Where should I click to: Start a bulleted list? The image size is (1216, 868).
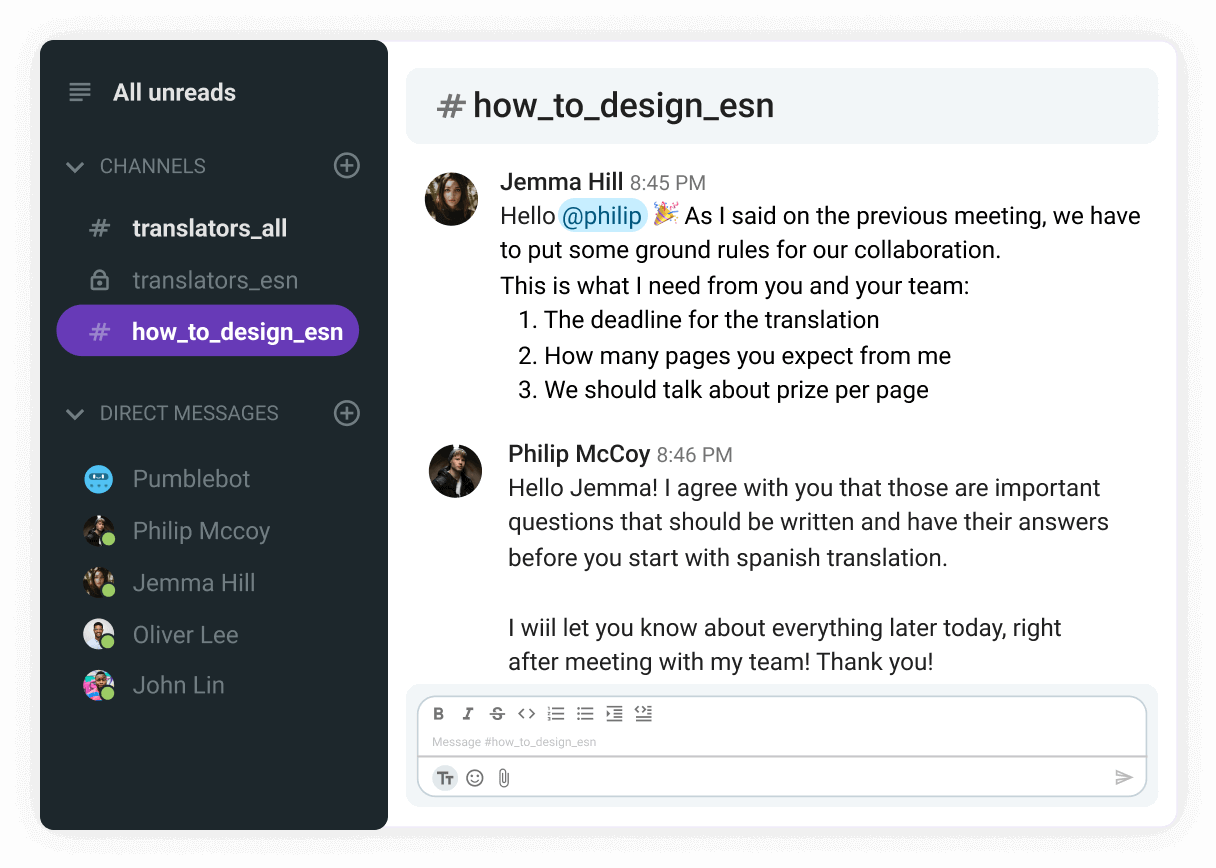(x=585, y=714)
